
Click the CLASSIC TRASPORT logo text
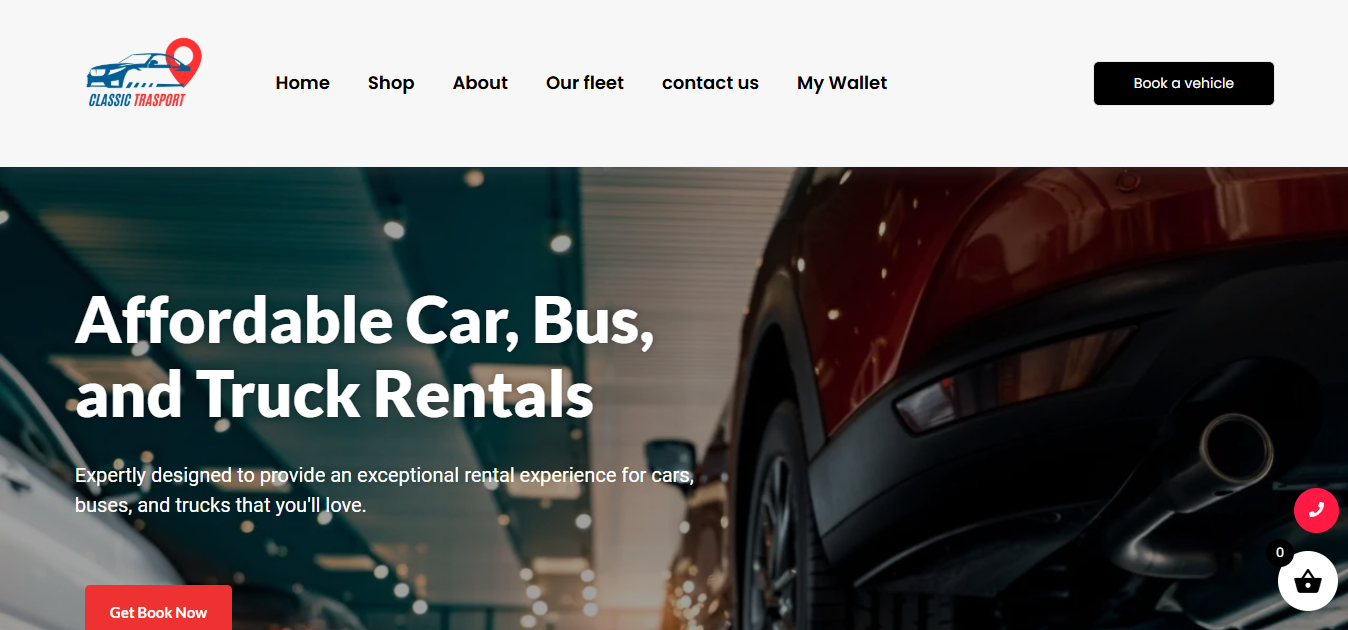point(137,100)
